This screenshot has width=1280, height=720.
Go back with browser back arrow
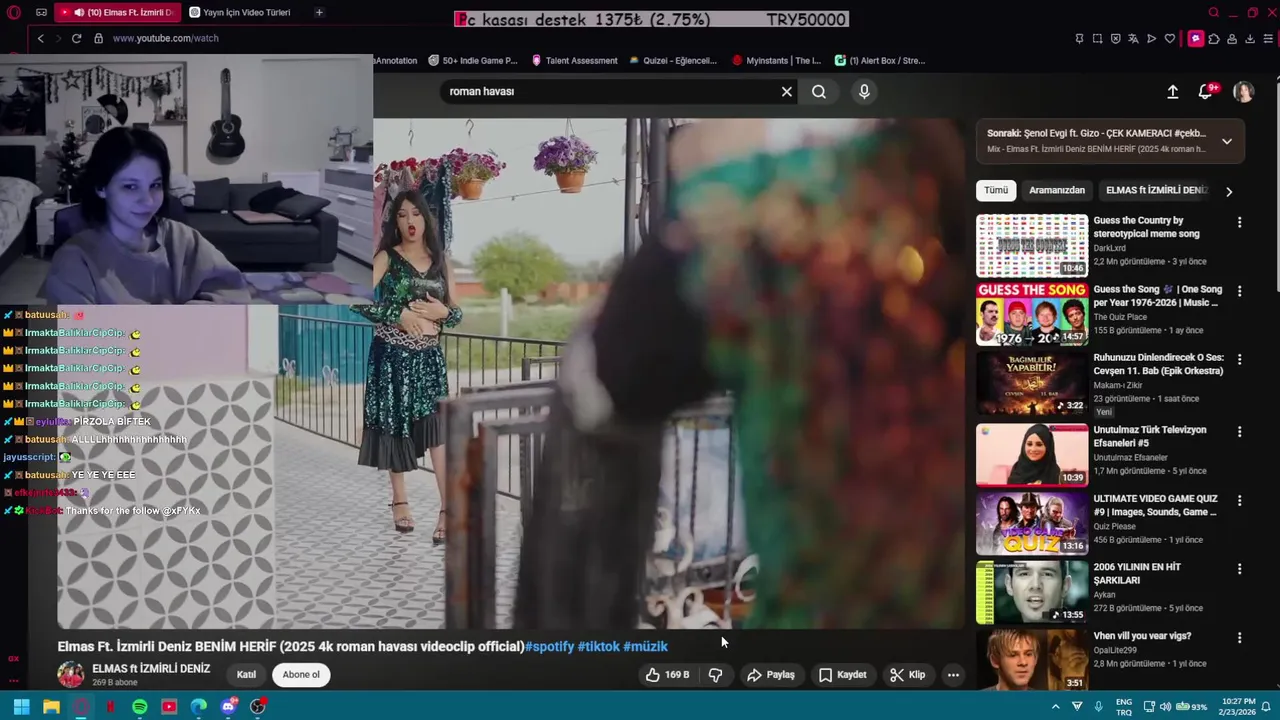[x=41, y=38]
